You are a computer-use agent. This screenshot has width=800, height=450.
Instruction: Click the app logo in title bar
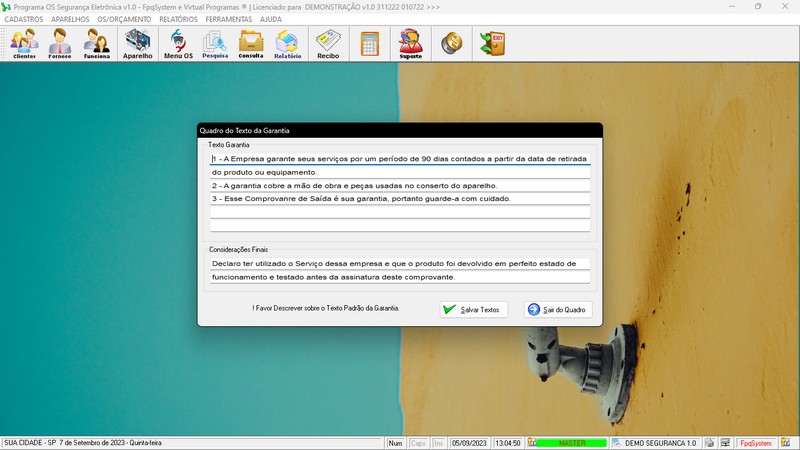point(6,7)
